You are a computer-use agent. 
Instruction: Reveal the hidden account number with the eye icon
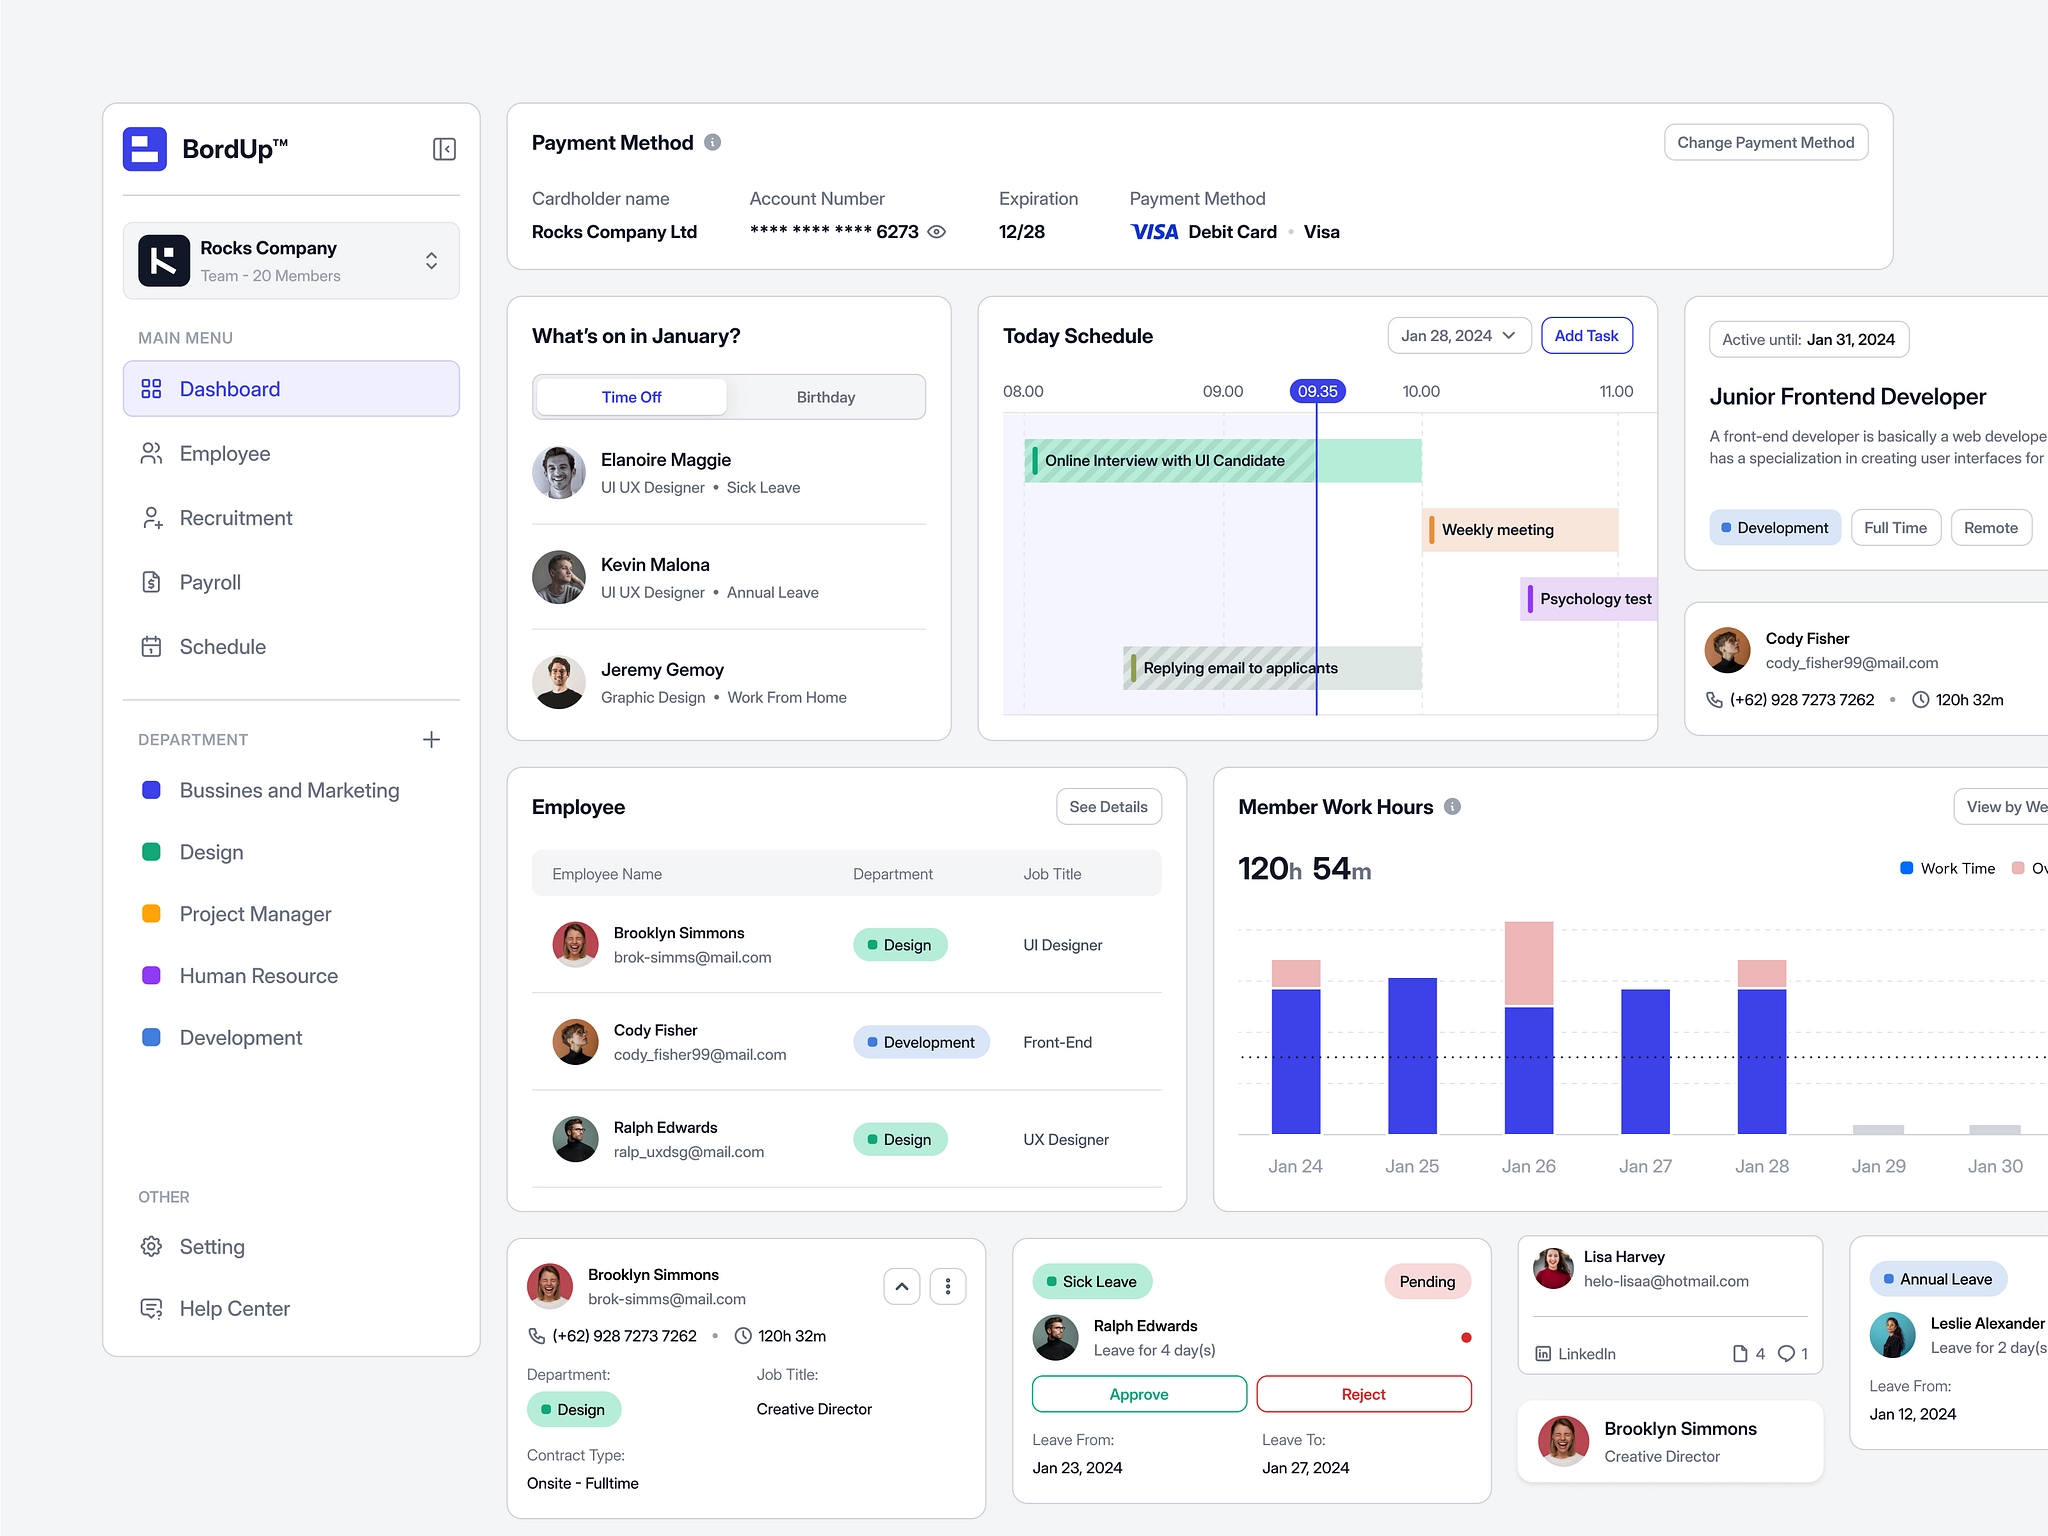point(937,232)
